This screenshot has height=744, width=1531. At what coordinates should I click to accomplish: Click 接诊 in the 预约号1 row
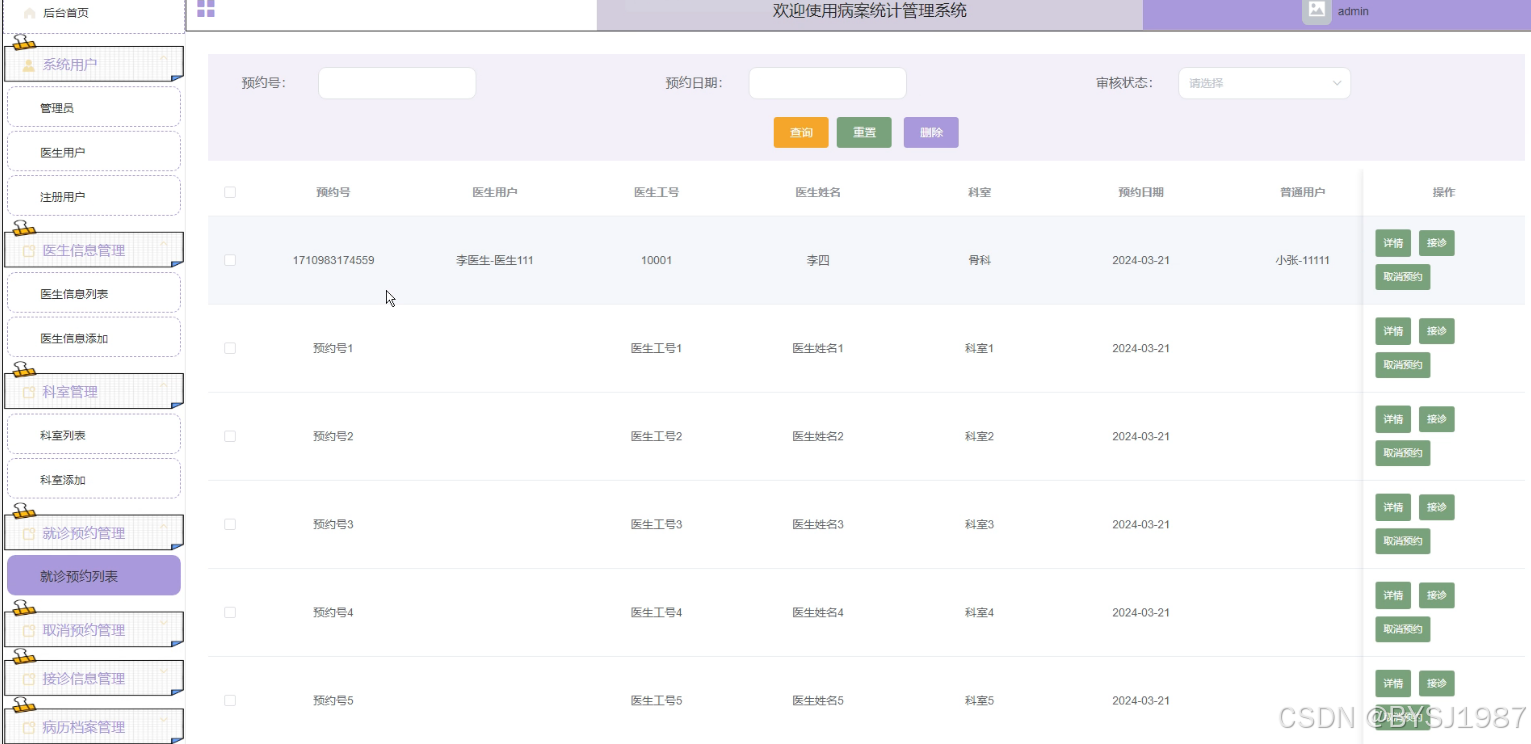[1436, 331]
